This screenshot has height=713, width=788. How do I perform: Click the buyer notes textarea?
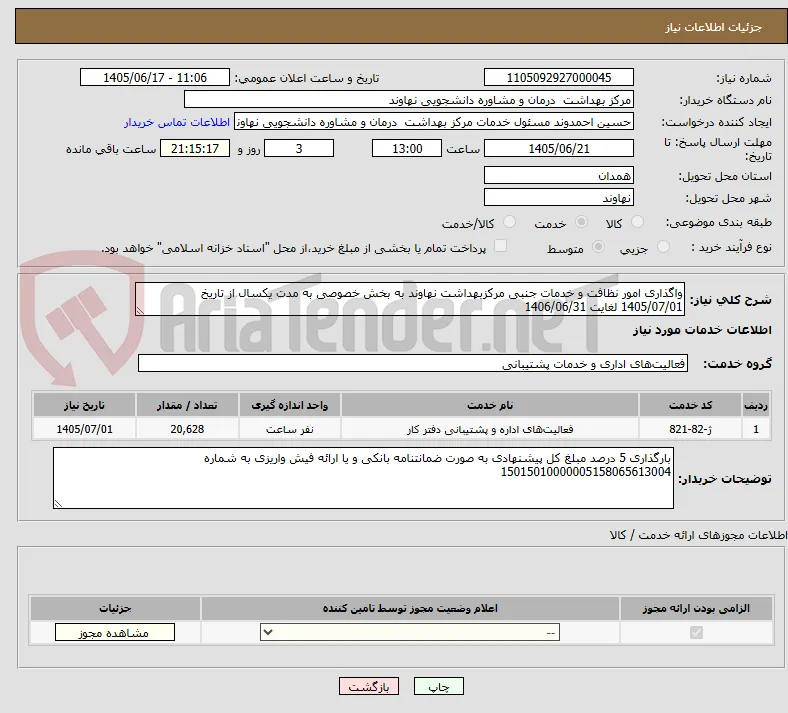coord(363,478)
